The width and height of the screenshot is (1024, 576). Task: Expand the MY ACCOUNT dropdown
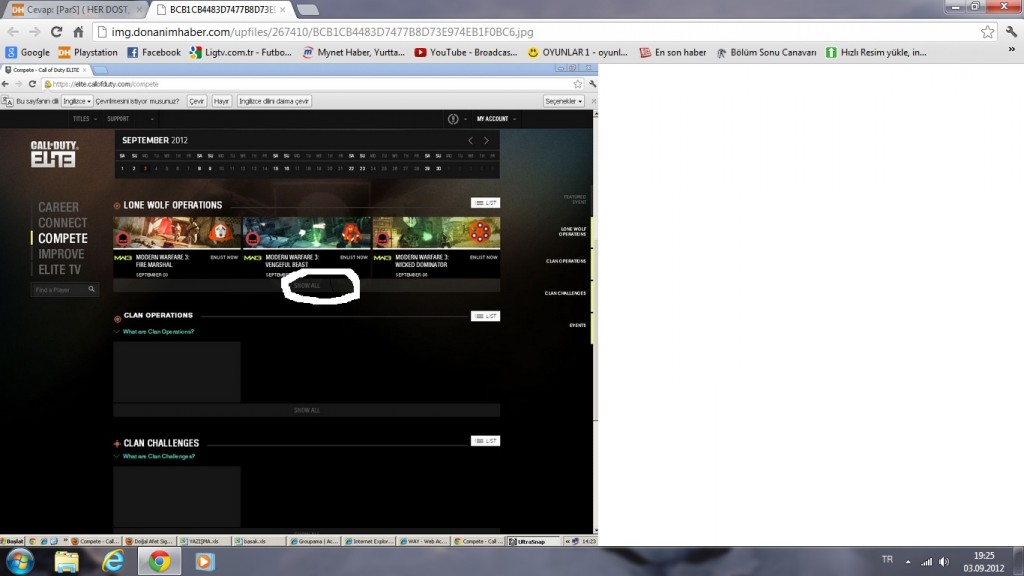pos(496,119)
